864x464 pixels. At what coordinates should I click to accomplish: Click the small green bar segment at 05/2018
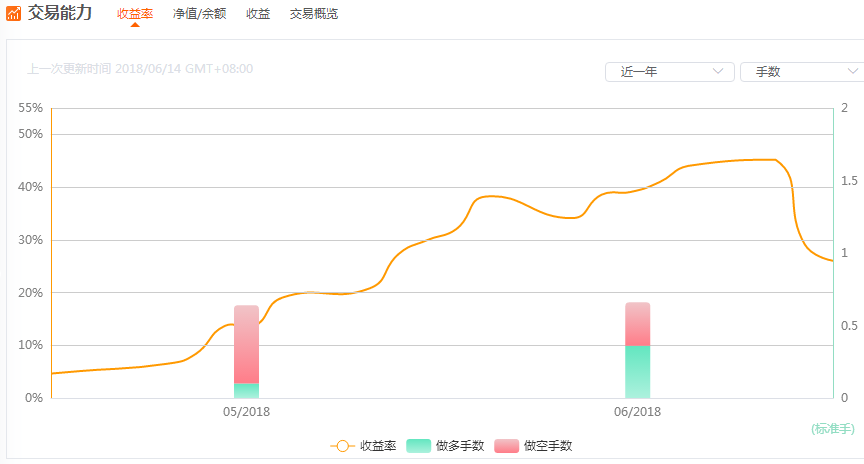pyautogui.click(x=246, y=390)
